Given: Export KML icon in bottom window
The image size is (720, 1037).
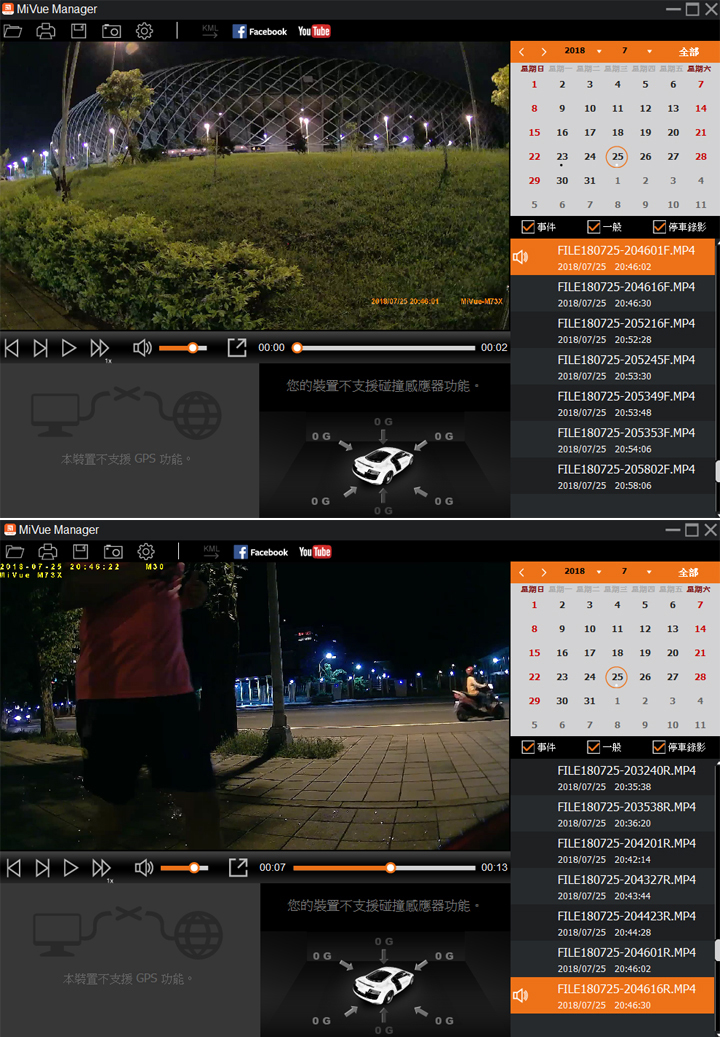Looking at the screenshot, I should point(212,552).
